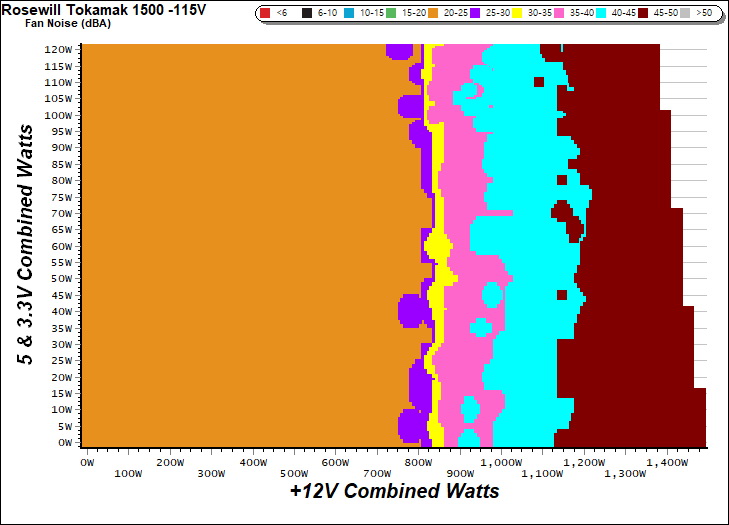Image resolution: width=729 pixels, height=525 pixels.
Task: Click the +12V Combined Watts axis title
Action: [x=394, y=491]
